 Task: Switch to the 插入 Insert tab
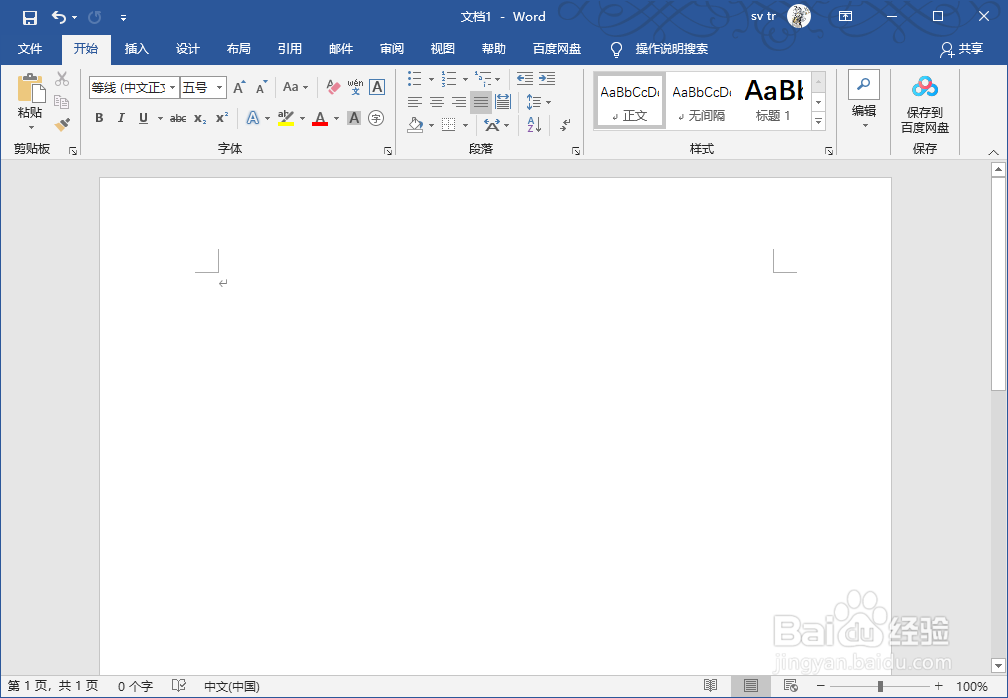(136, 49)
